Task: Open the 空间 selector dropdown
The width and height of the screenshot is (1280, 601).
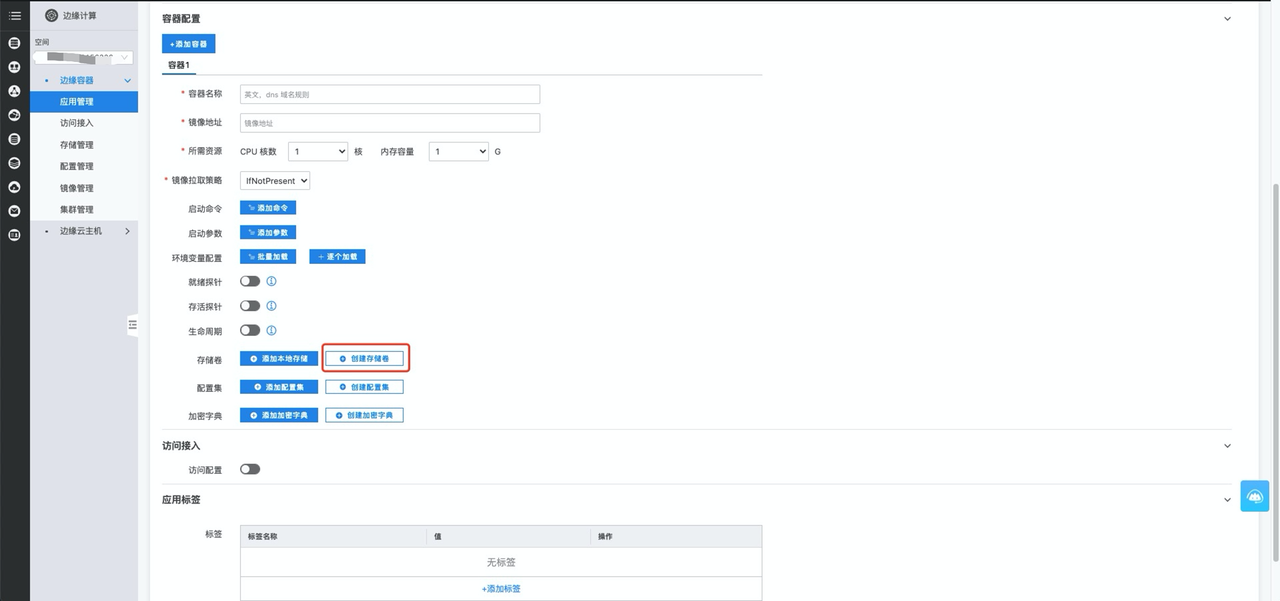Action: pos(84,58)
